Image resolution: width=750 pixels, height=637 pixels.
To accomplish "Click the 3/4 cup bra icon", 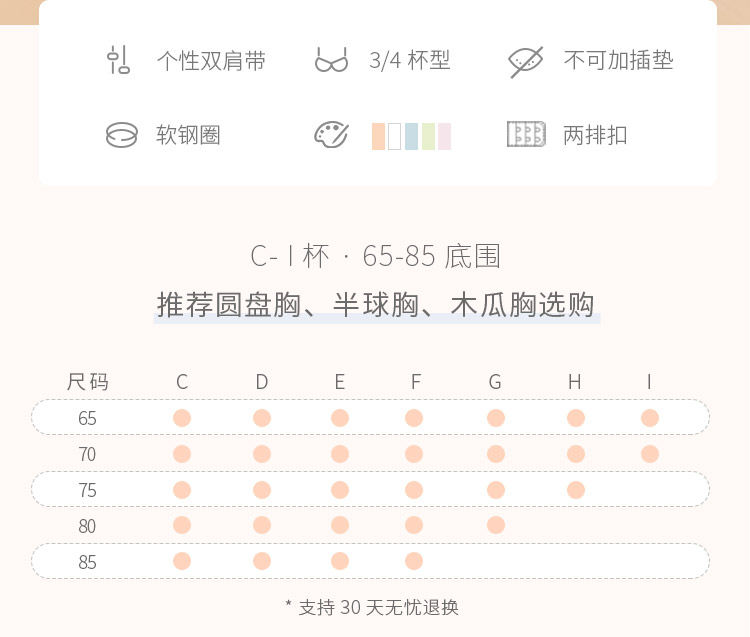I will click(x=331, y=60).
